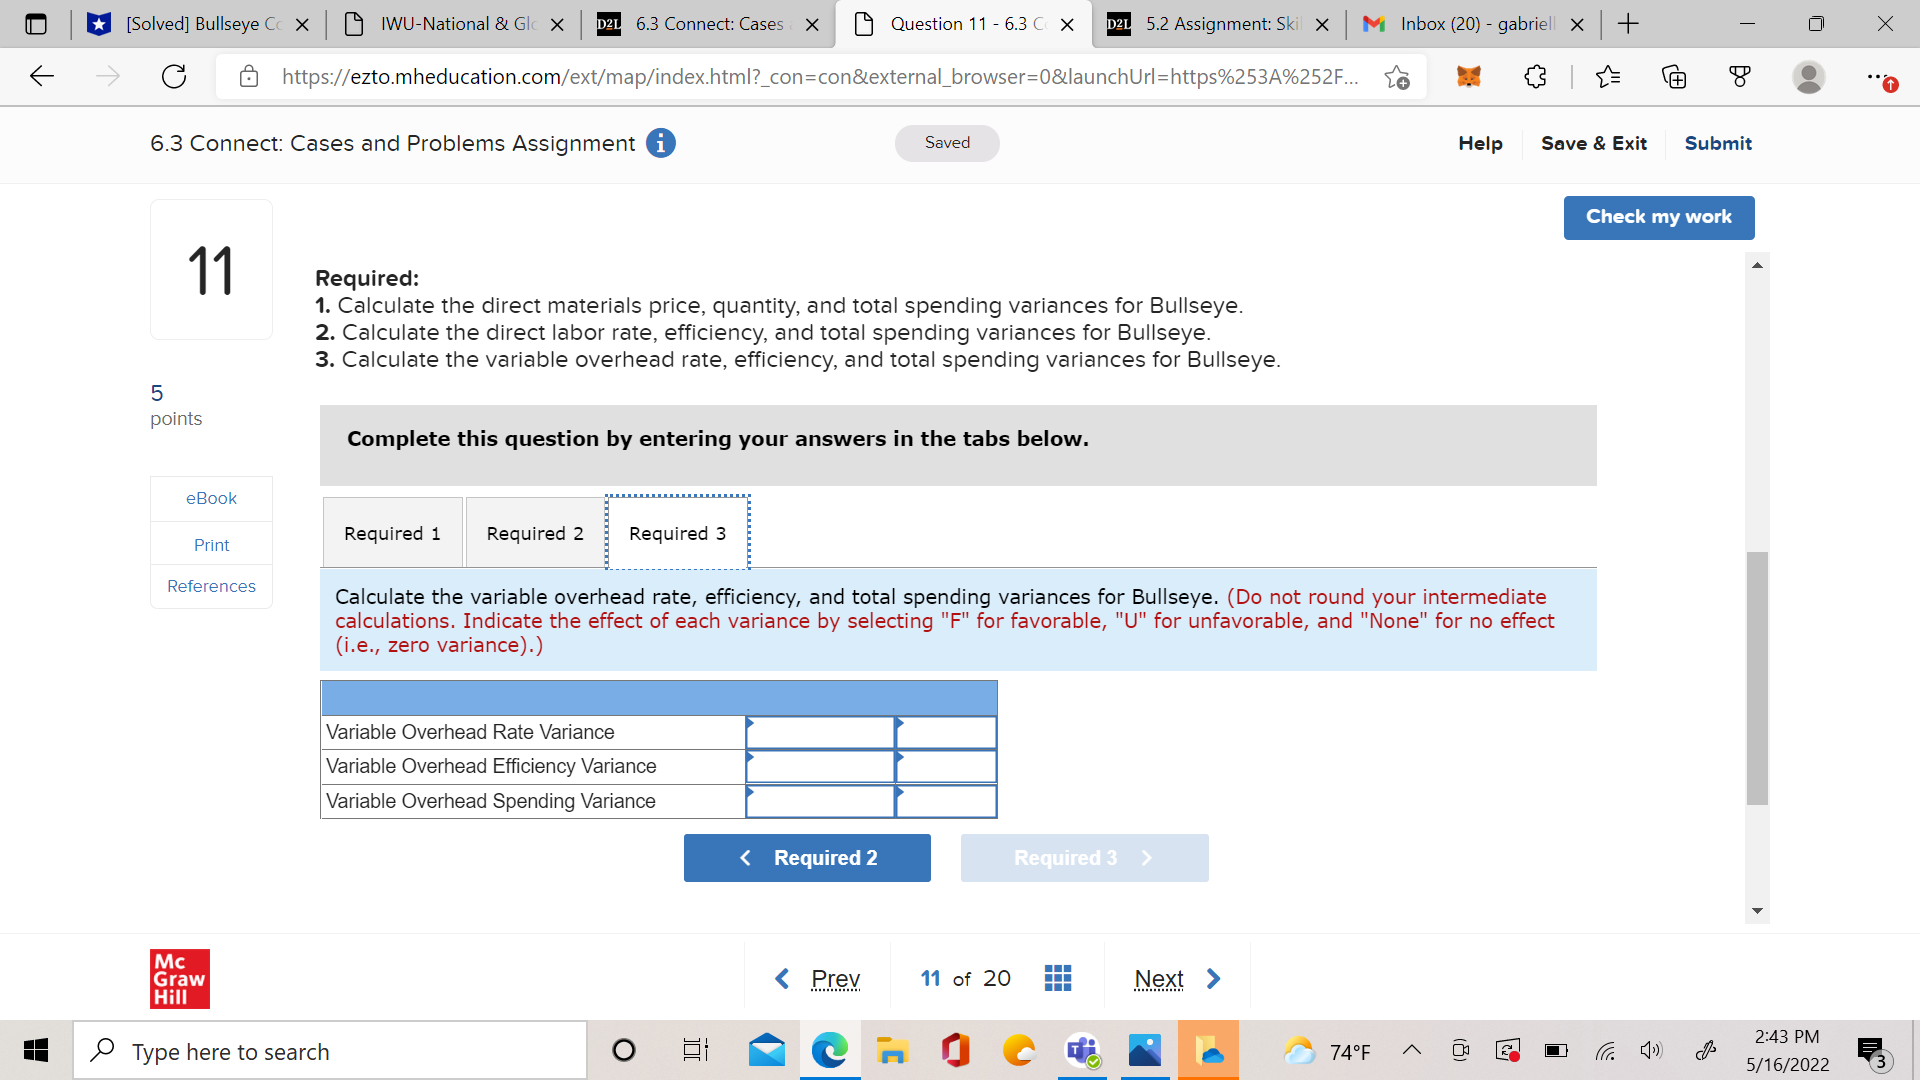This screenshot has height=1080, width=1920.
Task: Open Mail app in the taskbar
Action: [x=766, y=1051]
